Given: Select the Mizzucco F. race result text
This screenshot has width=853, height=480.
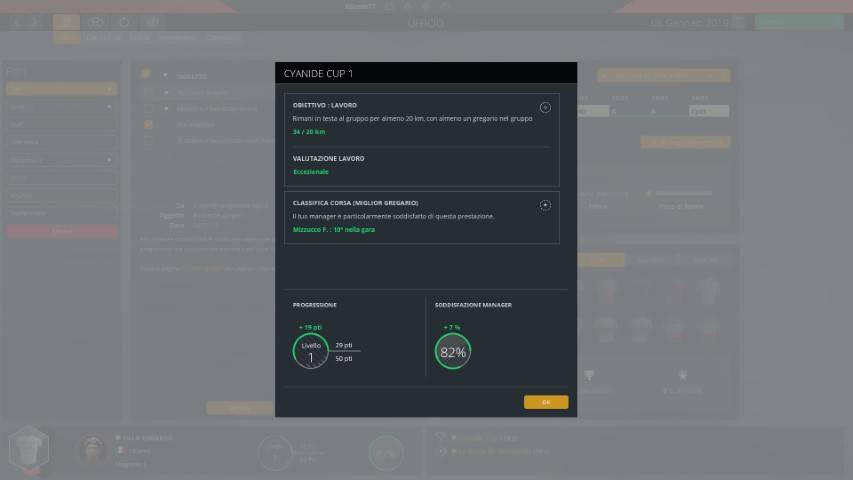Looking at the screenshot, I should click(x=335, y=230).
